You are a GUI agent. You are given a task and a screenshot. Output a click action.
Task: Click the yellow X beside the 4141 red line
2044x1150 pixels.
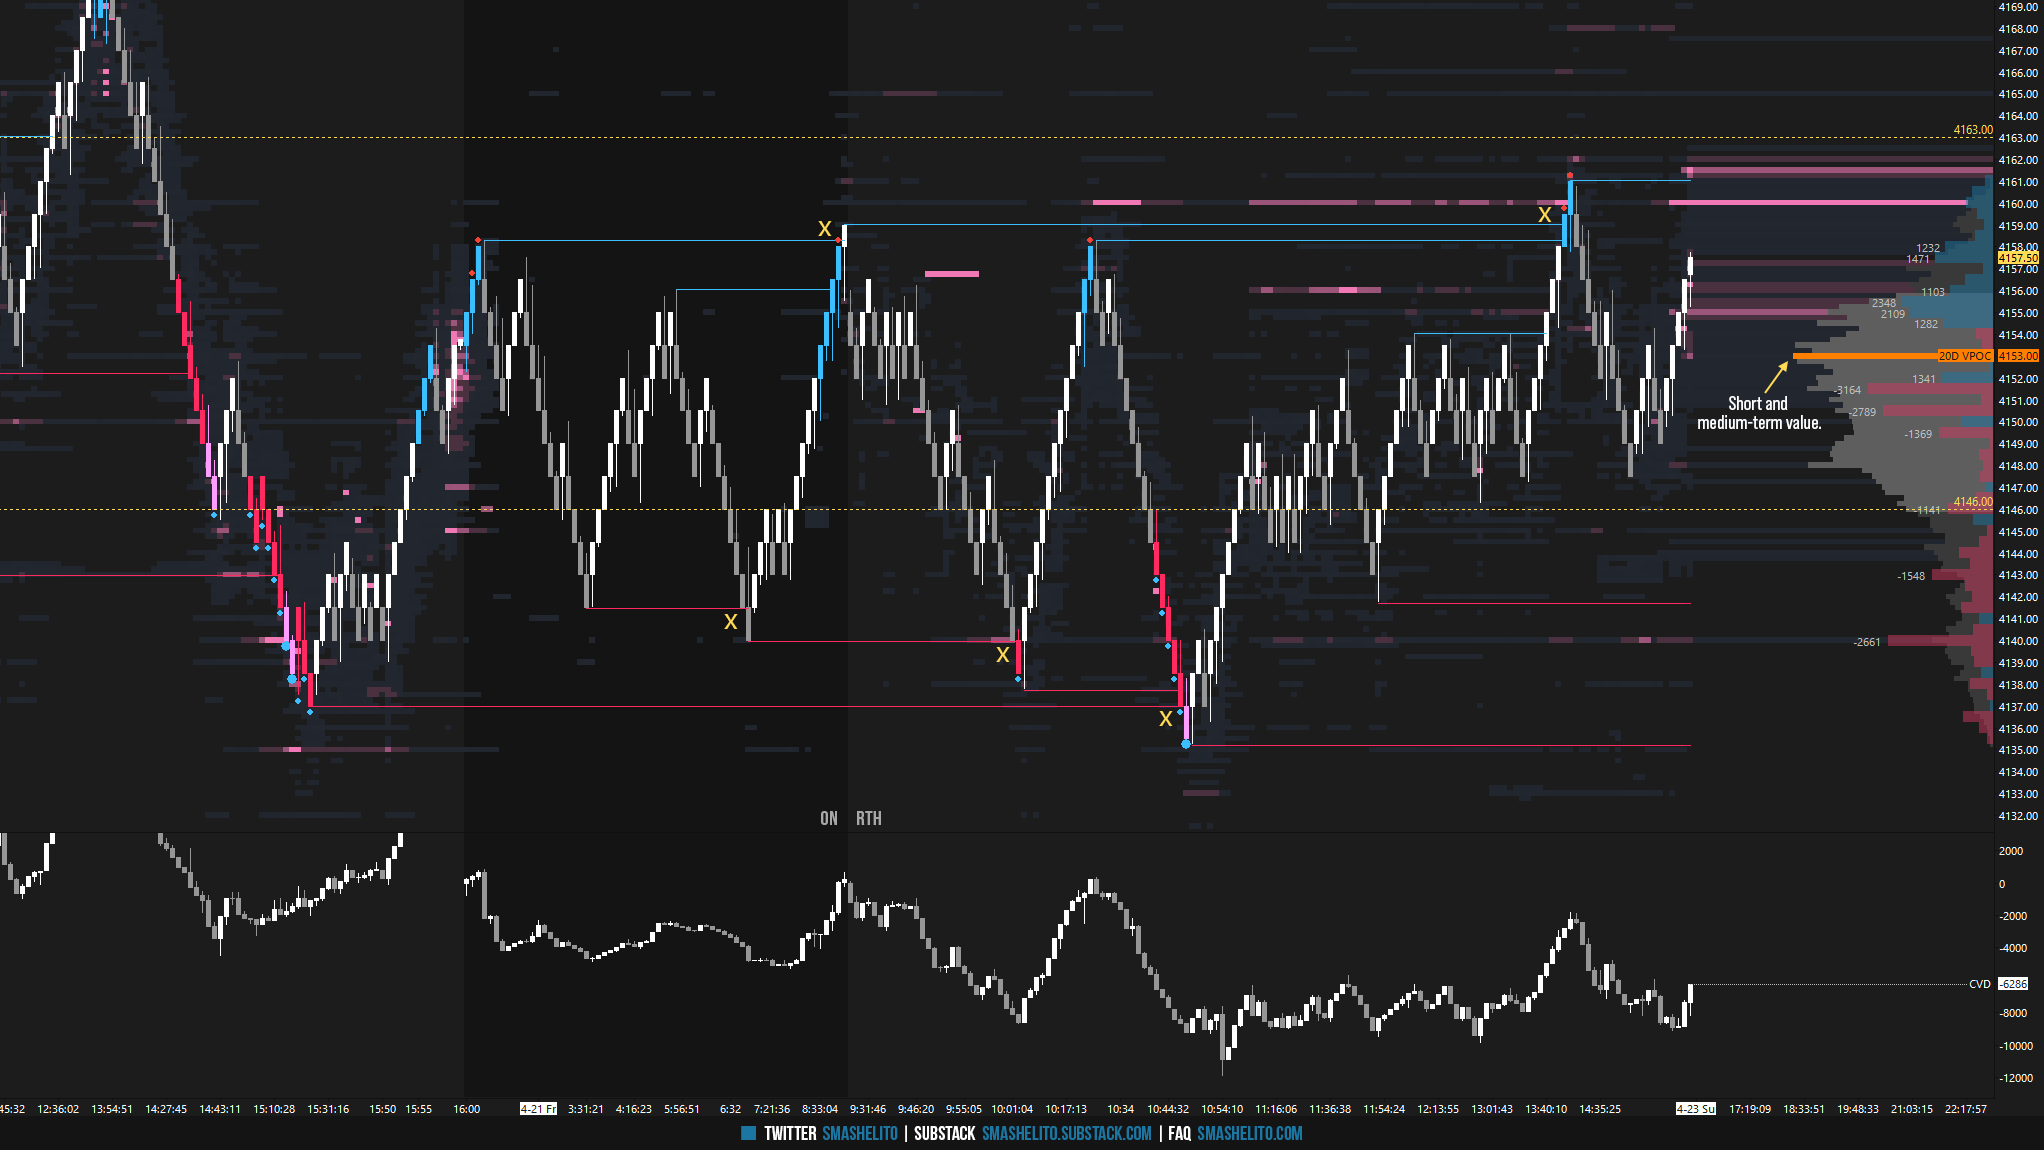[730, 622]
